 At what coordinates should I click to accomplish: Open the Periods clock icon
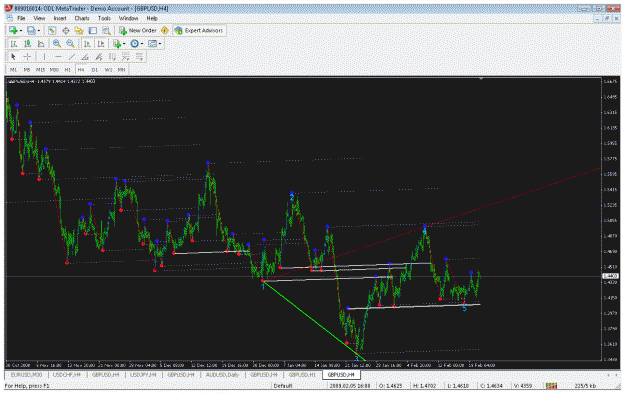point(135,43)
